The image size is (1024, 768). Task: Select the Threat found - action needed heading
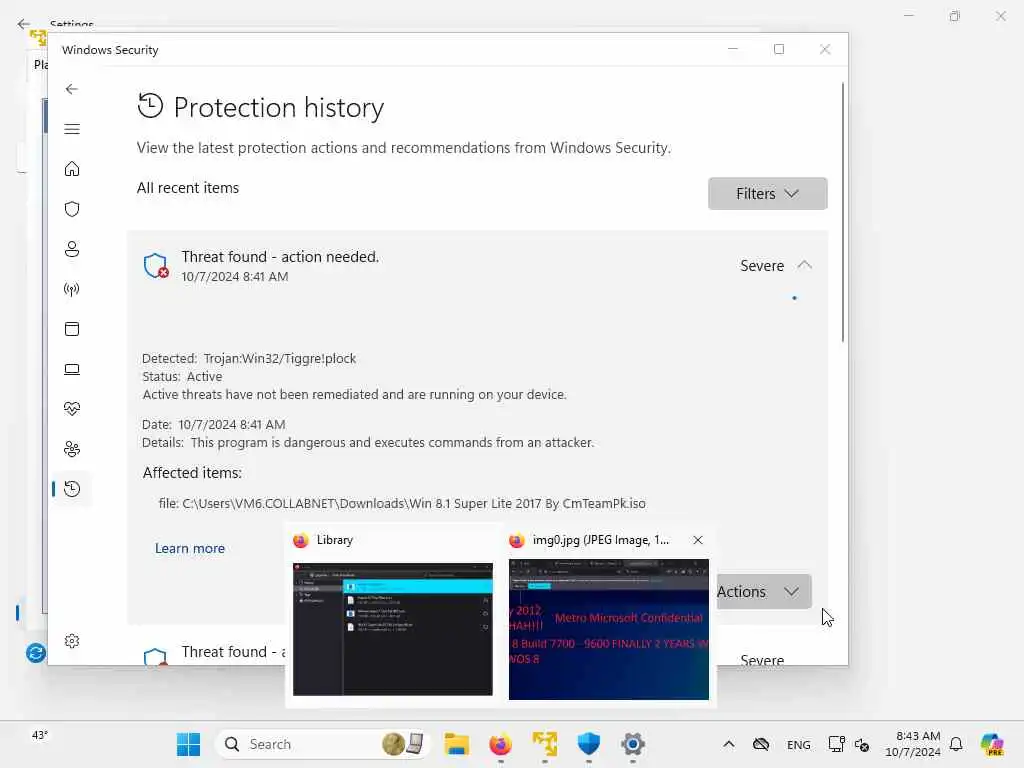click(x=280, y=257)
